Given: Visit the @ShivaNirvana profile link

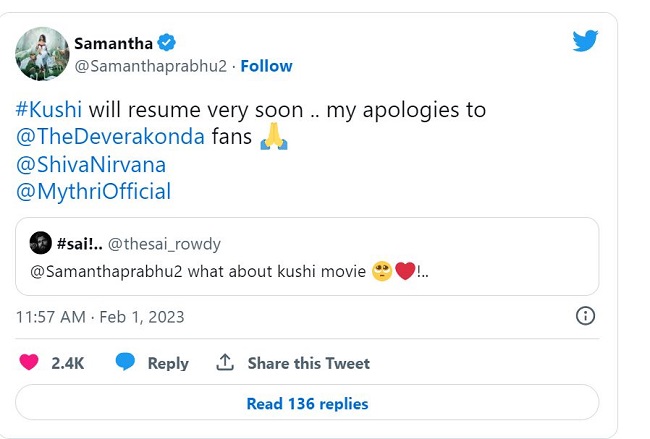Looking at the screenshot, I should point(91,163).
